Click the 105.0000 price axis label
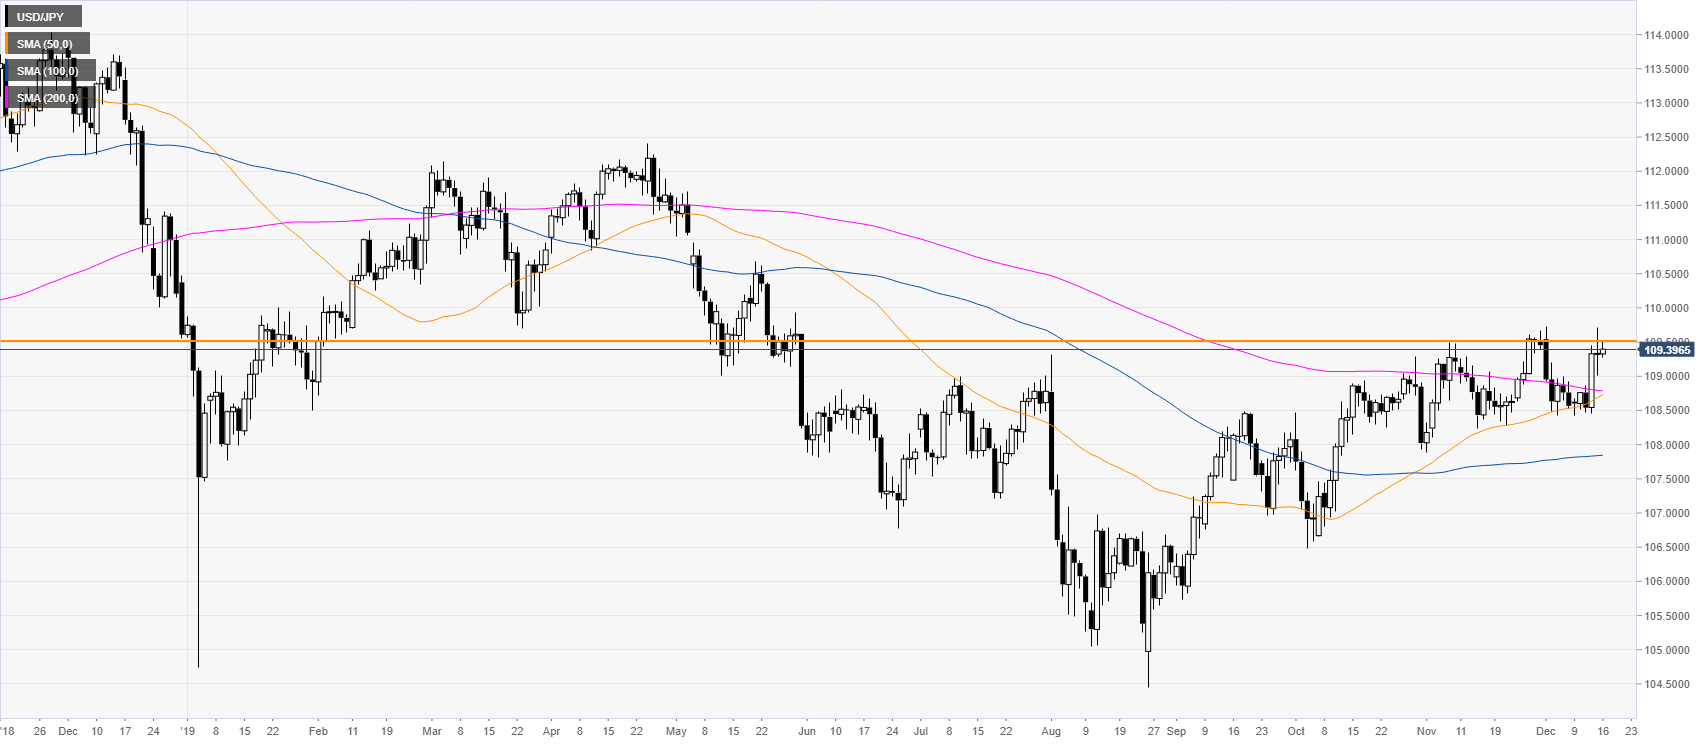The width and height of the screenshot is (1707, 744). coord(1666,650)
